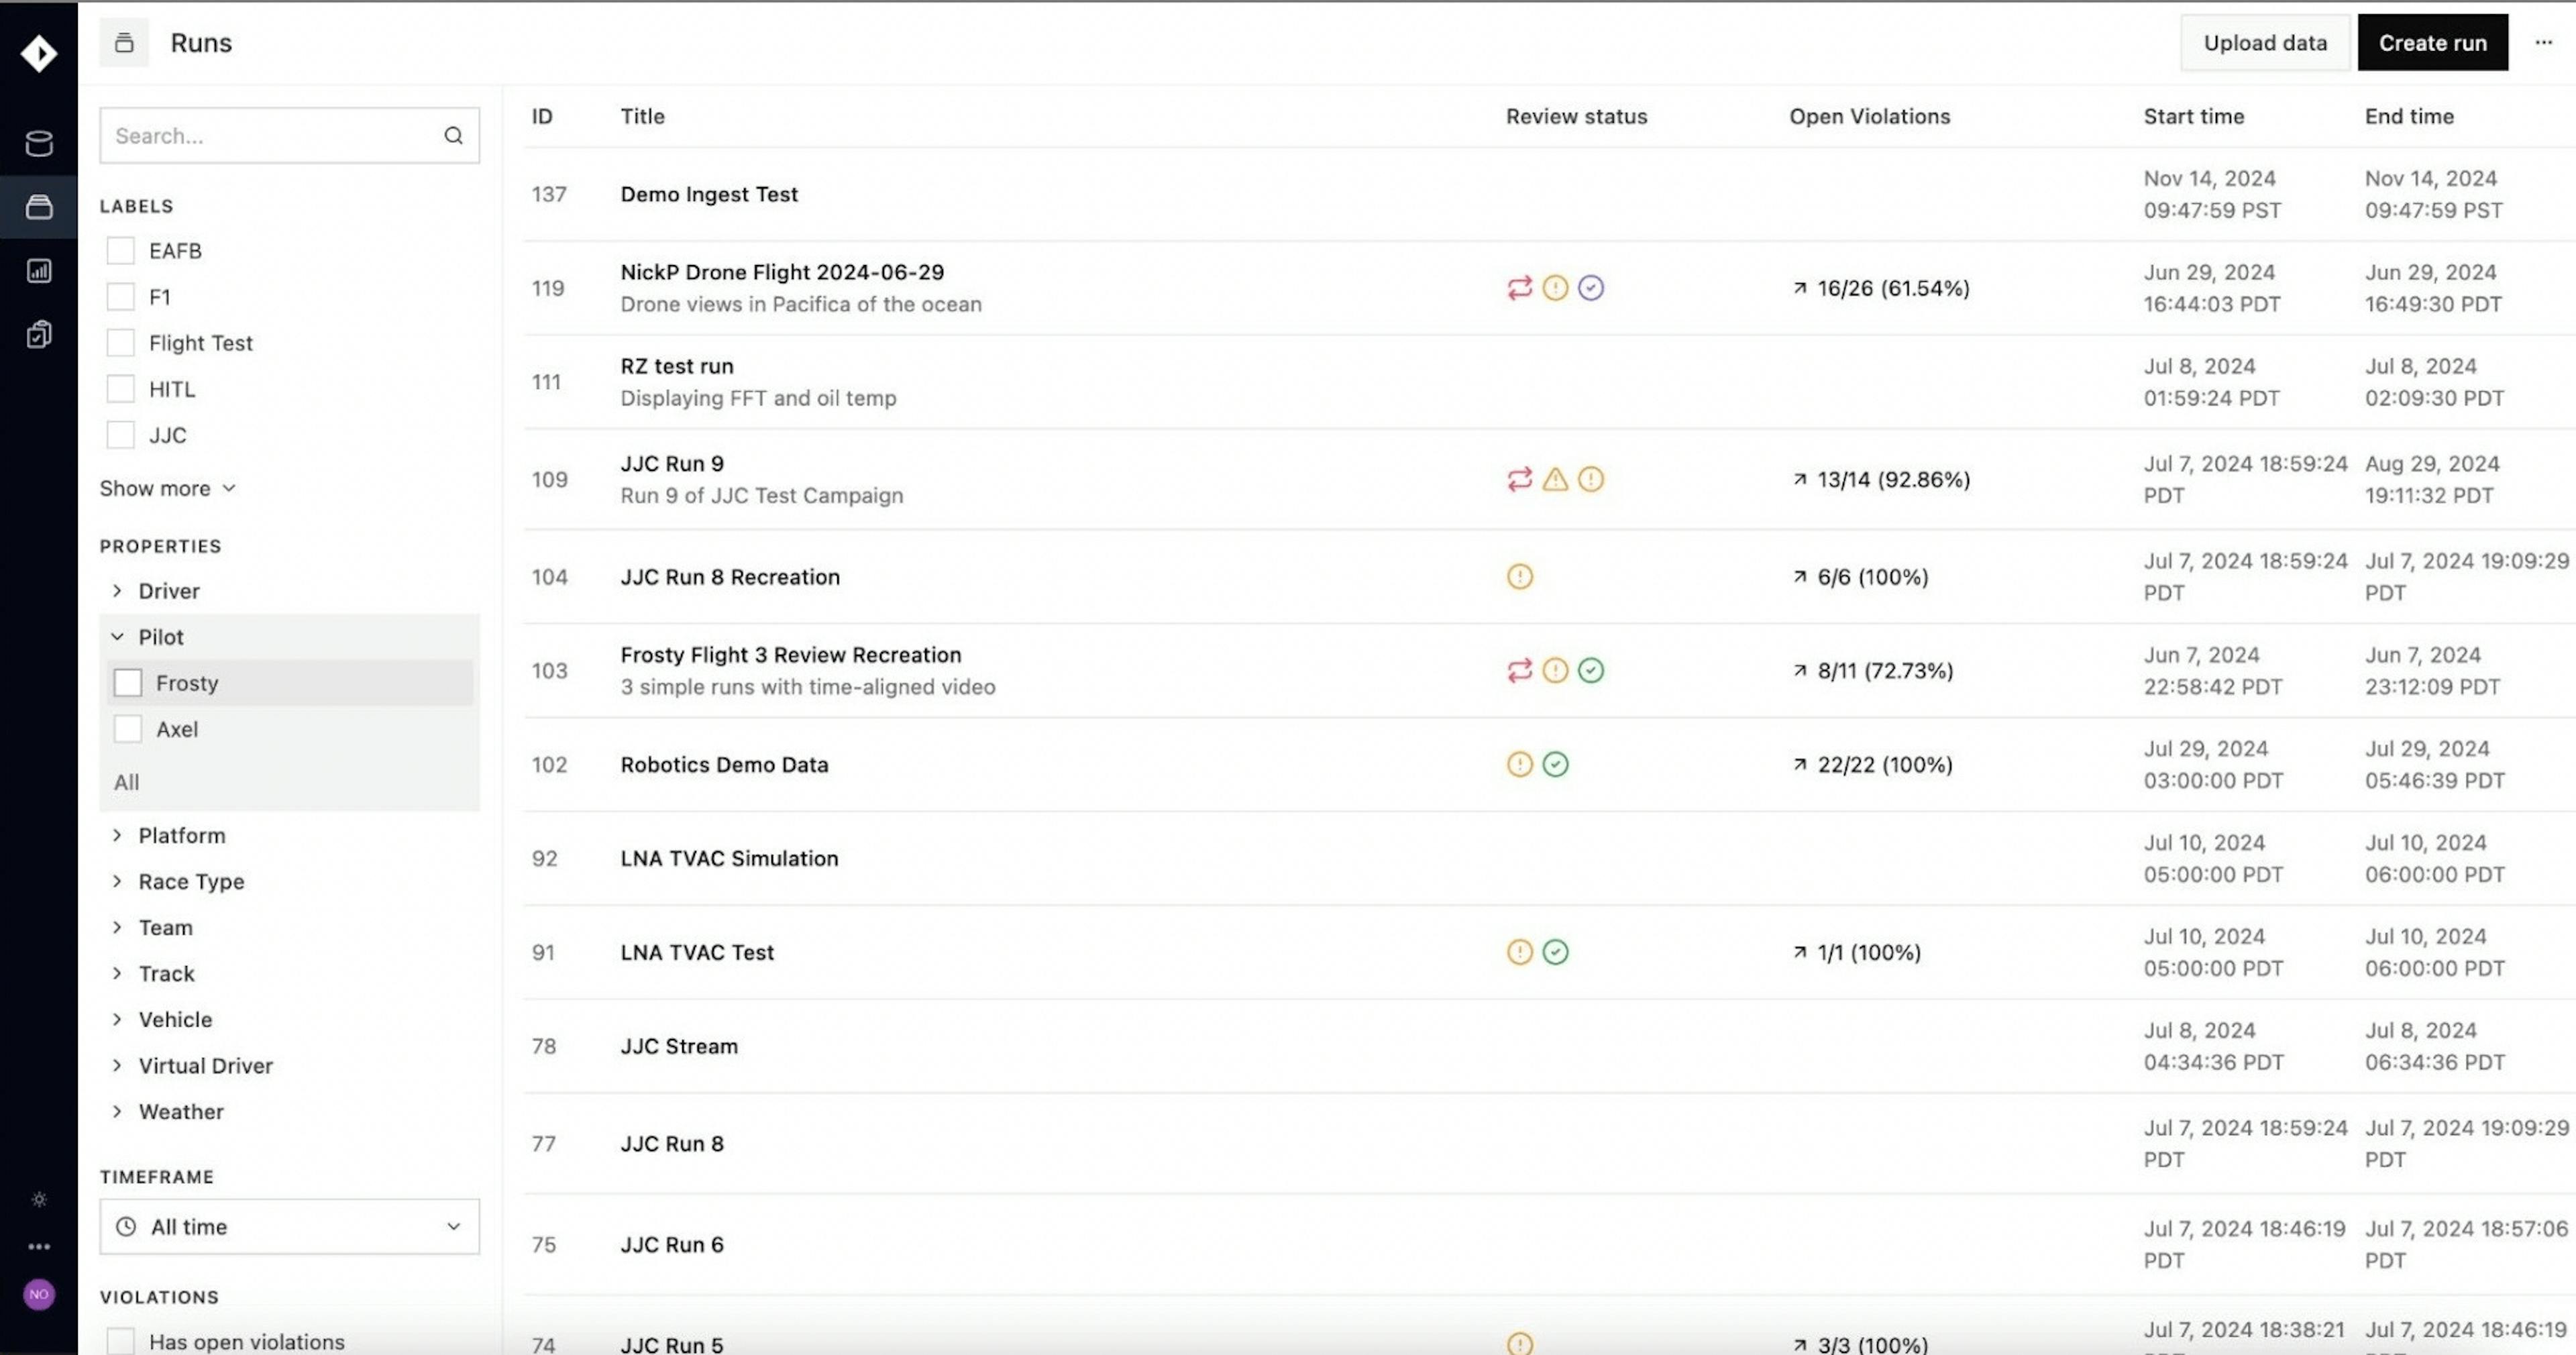
Task: Open the database icon in the left sidebar
Action: (x=39, y=143)
